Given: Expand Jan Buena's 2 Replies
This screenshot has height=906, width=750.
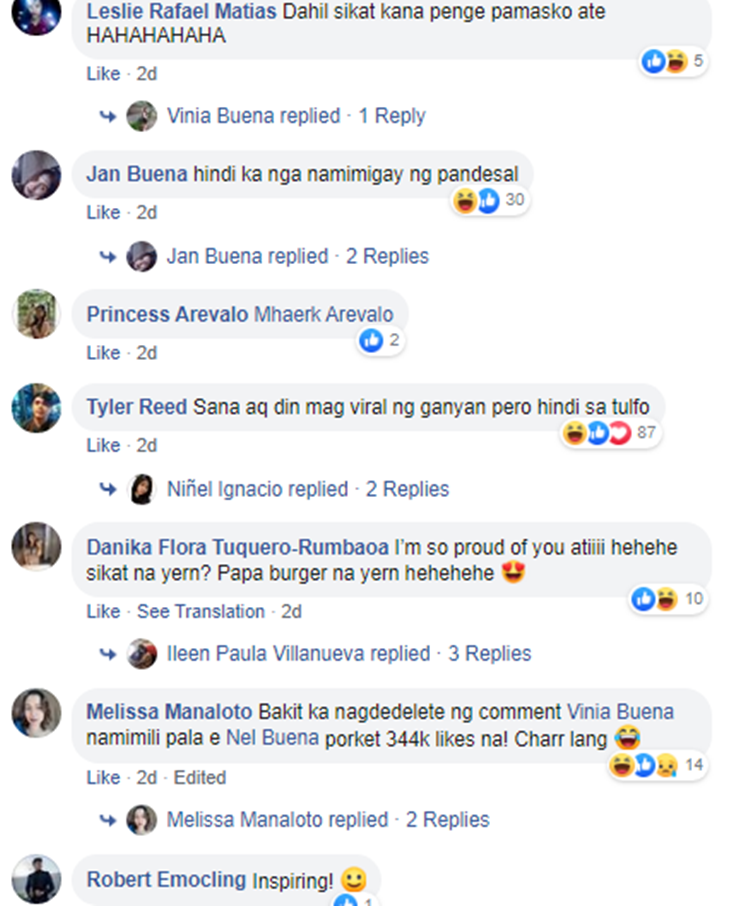Looking at the screenshot, I should coord(387,256).
